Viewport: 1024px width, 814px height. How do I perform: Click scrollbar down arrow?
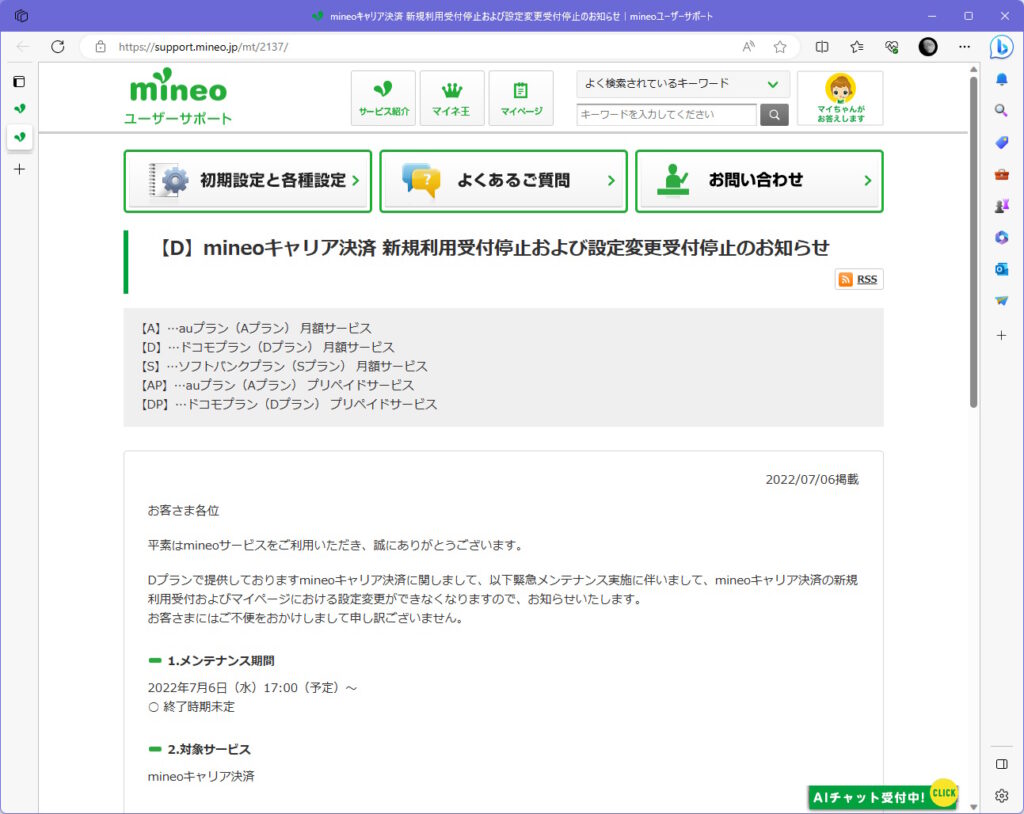[973, 807]
